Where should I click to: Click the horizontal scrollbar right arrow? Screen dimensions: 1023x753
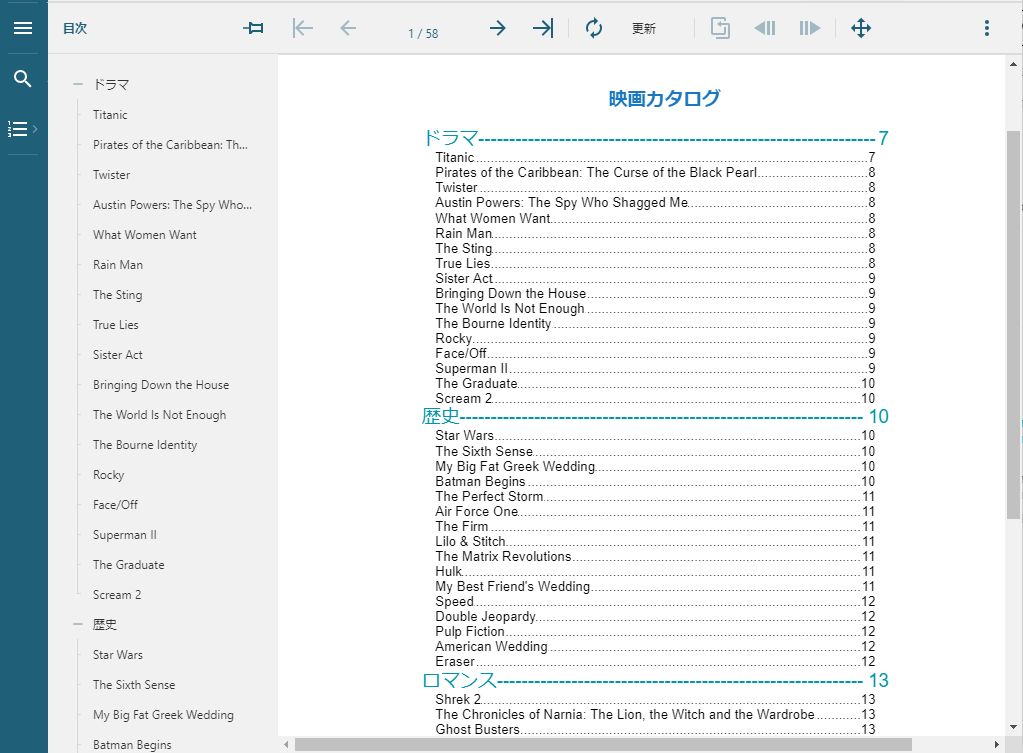[x=996, y=745]
